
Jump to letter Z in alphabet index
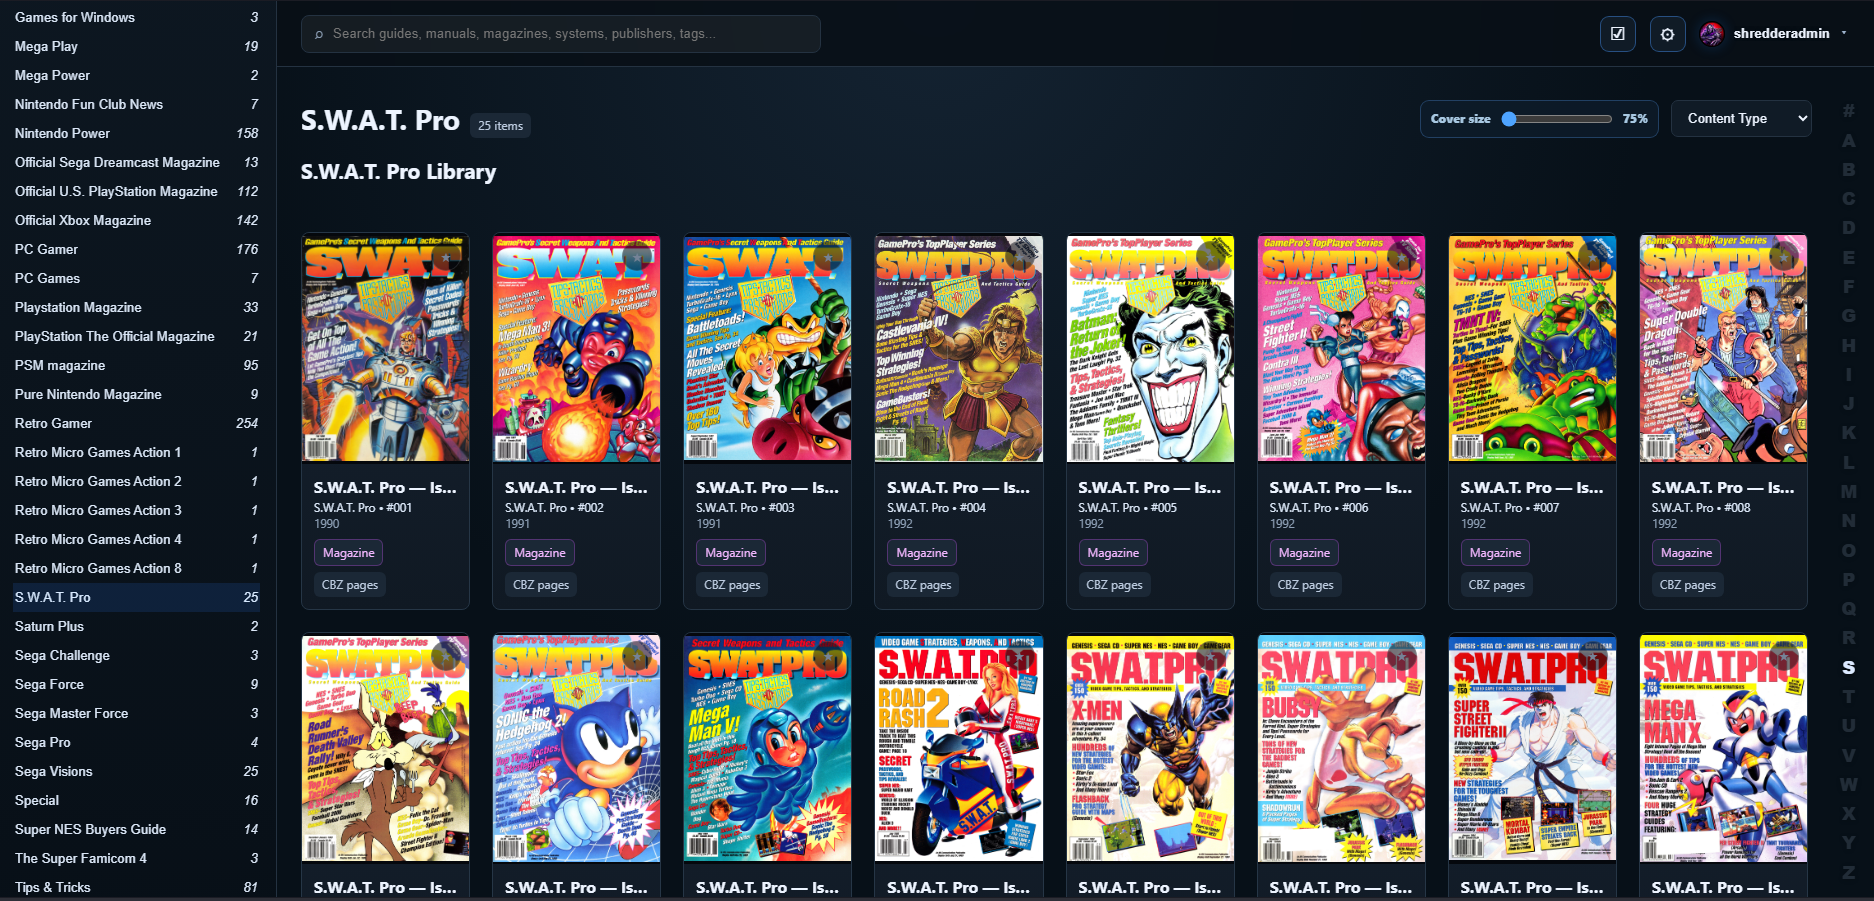click(1848, 872)
